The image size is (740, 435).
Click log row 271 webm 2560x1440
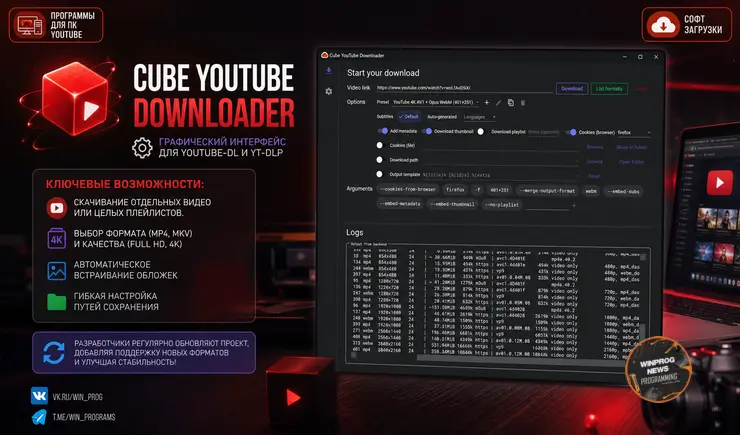496,332
